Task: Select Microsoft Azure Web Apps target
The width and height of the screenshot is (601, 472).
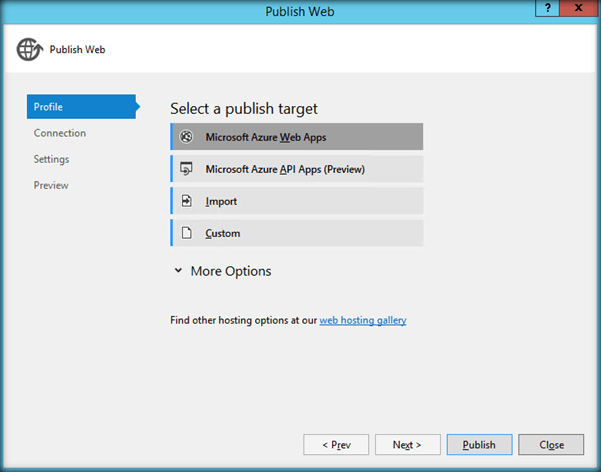Action: (297, 137)
